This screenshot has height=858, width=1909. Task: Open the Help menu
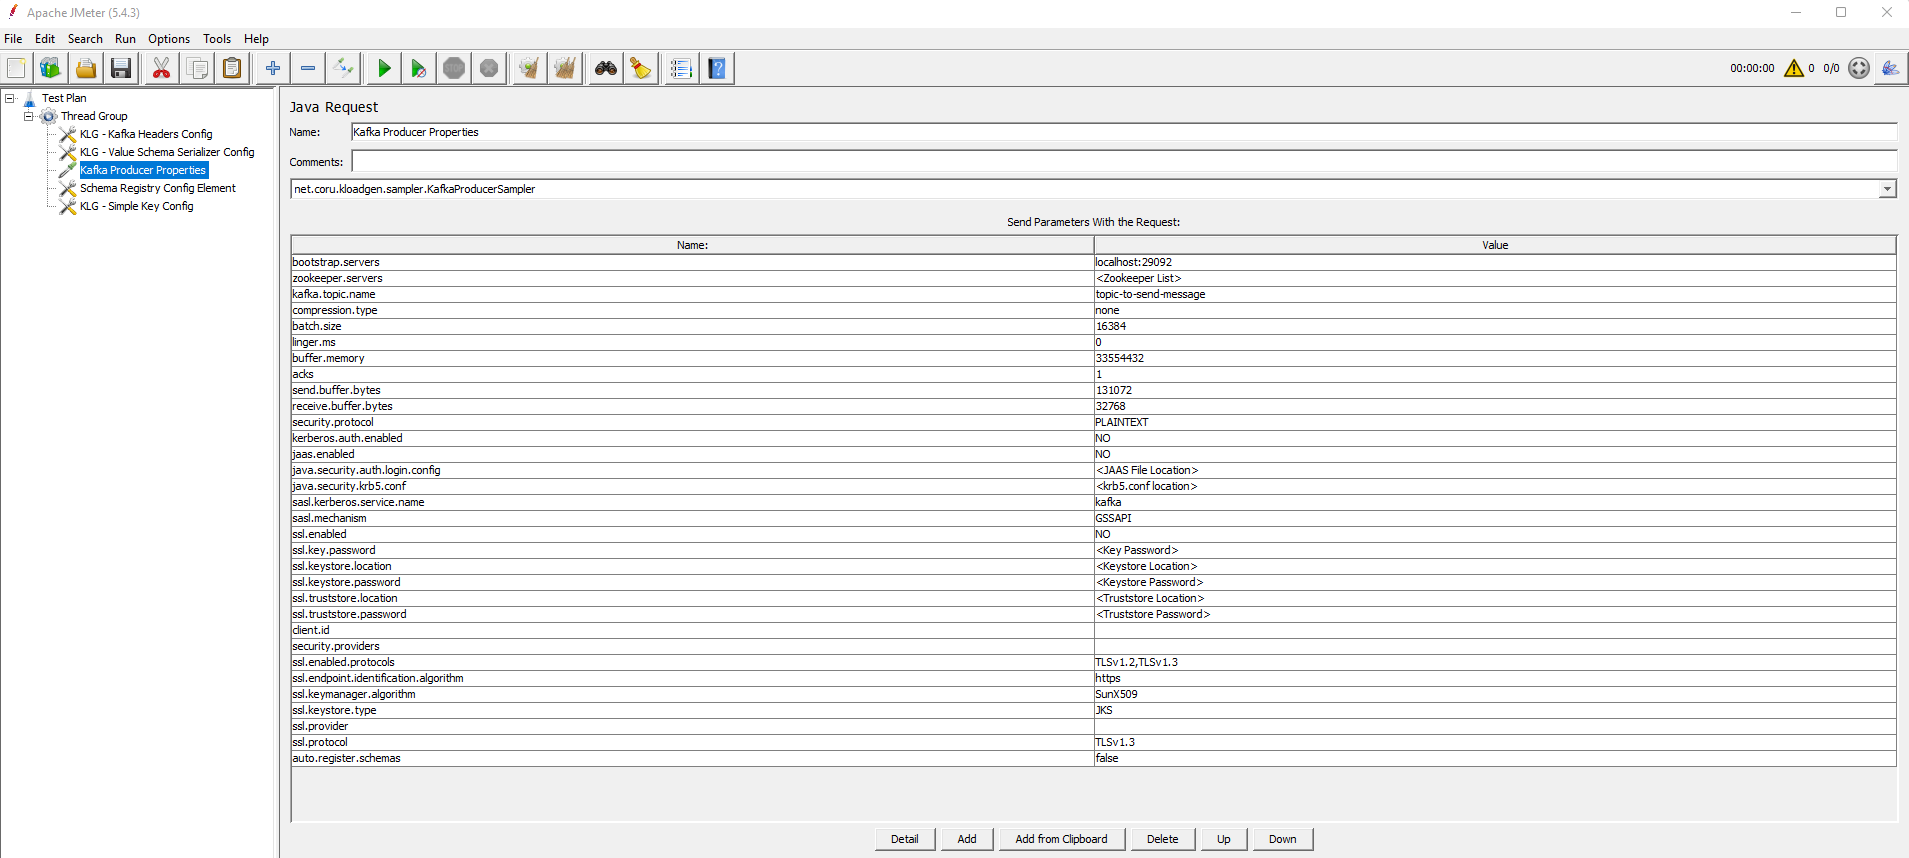(x=256, y=39)
